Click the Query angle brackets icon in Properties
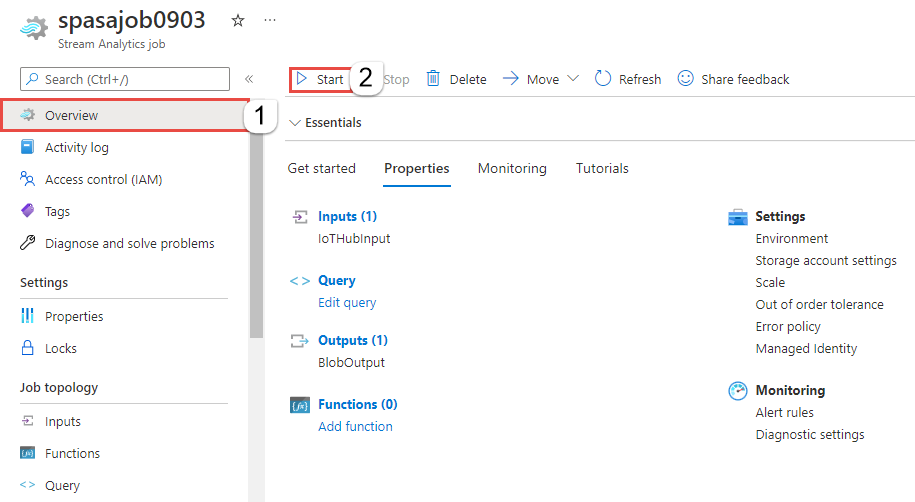Viewport: 915px width, 502px height. (299, 281)
